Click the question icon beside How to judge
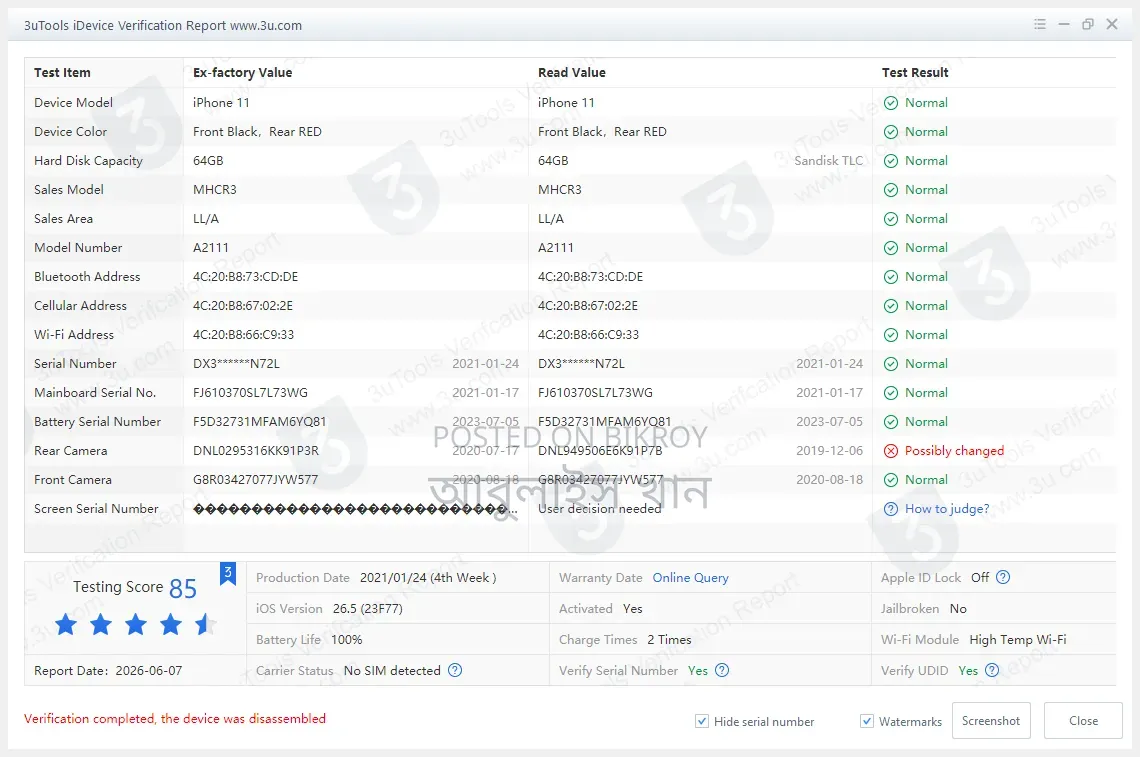 point(891,509)
